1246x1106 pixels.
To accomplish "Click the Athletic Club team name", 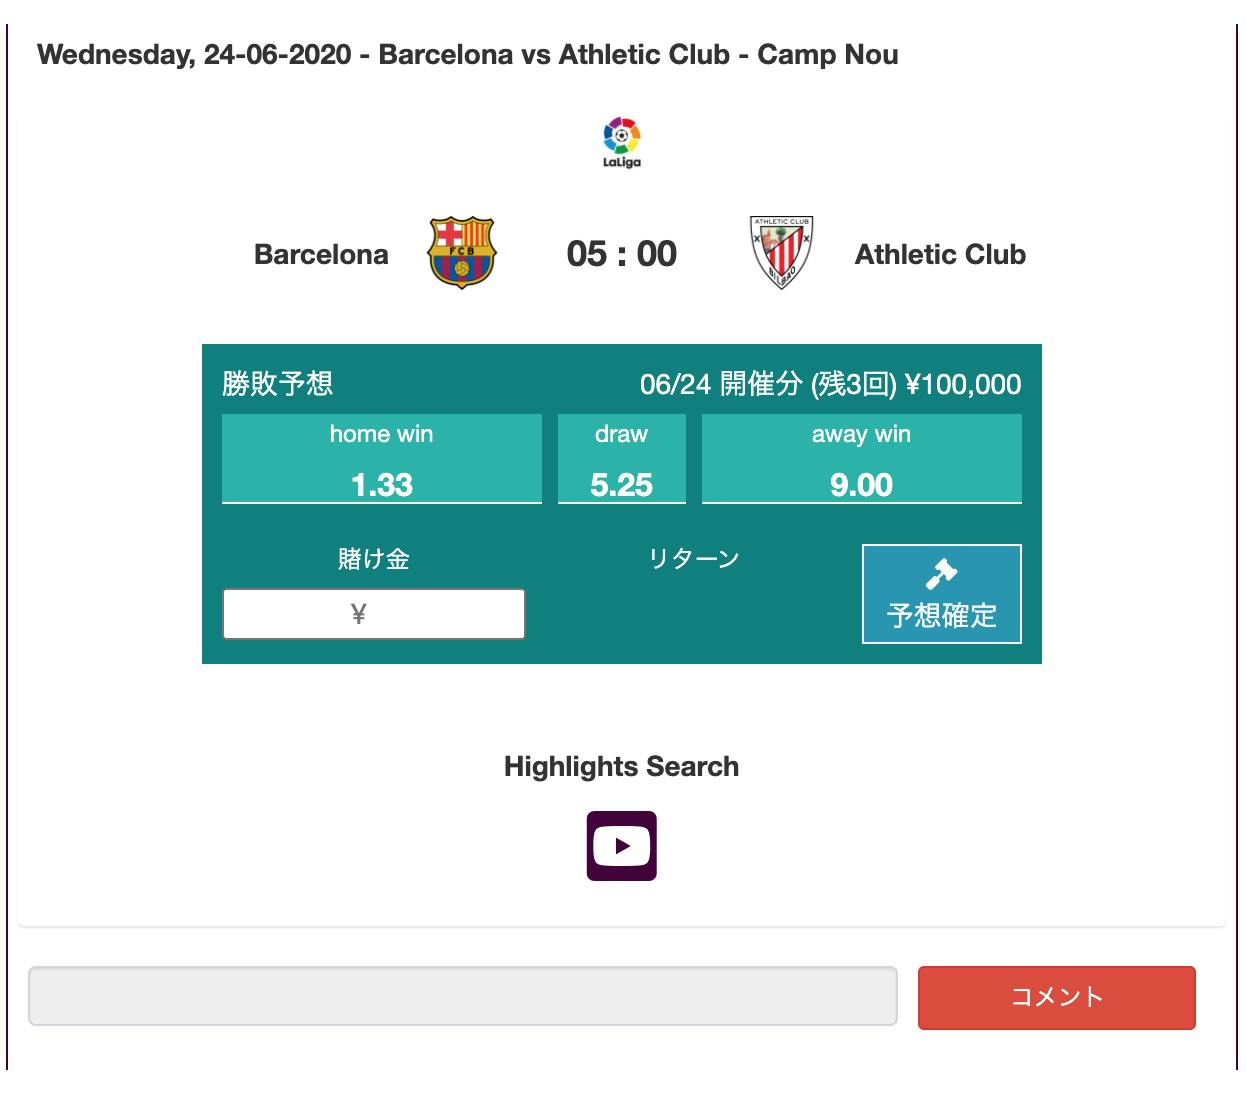I will coord(940,254).
